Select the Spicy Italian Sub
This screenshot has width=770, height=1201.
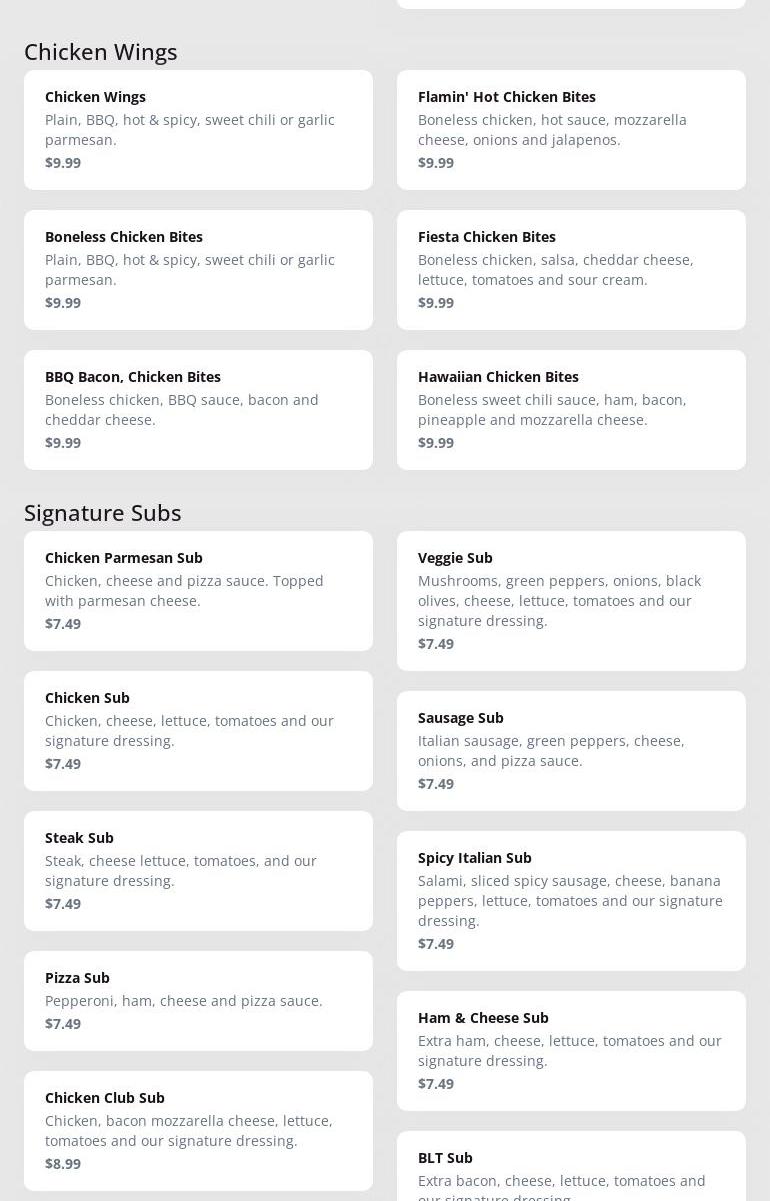click(x=571, y=901)
